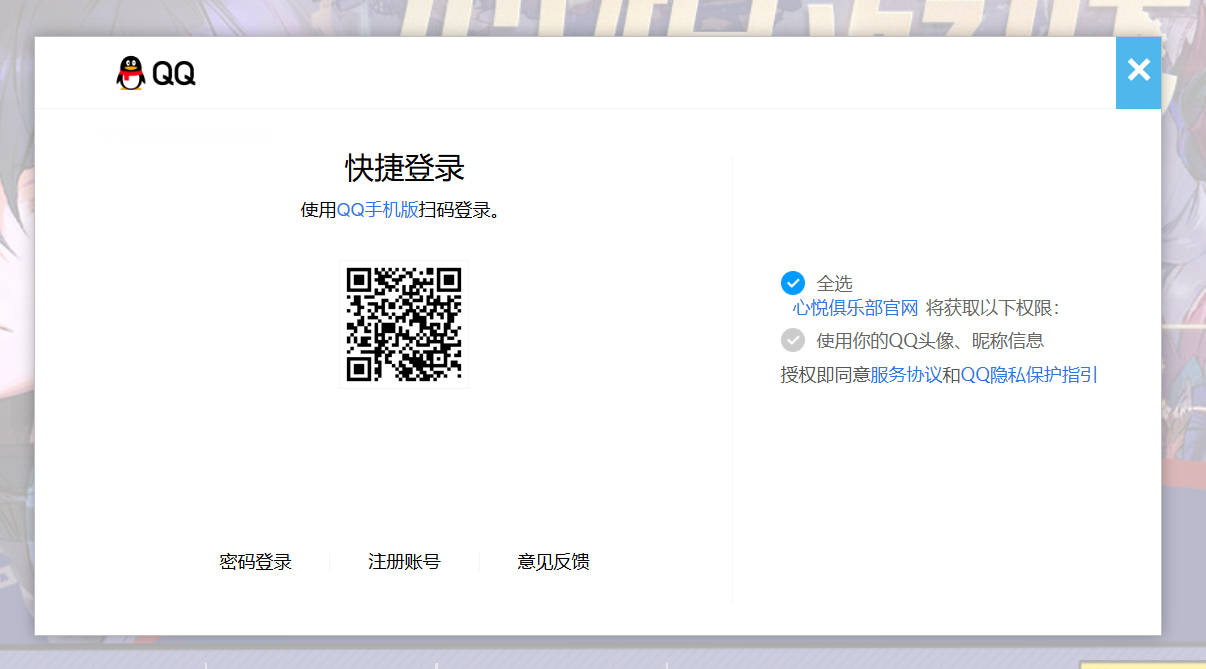This screenshot has width=1206, height=669.
Task: Switch to 密码登录 password login
Action: 256,562
